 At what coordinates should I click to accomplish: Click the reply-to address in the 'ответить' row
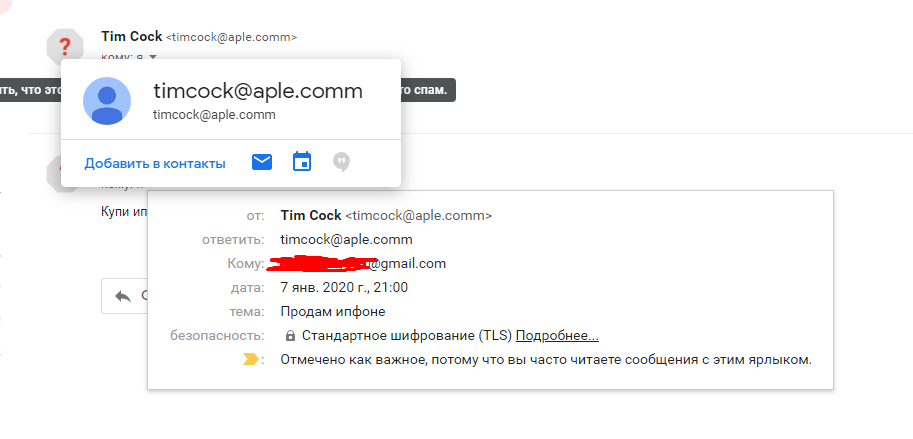(x=346, y=240)
